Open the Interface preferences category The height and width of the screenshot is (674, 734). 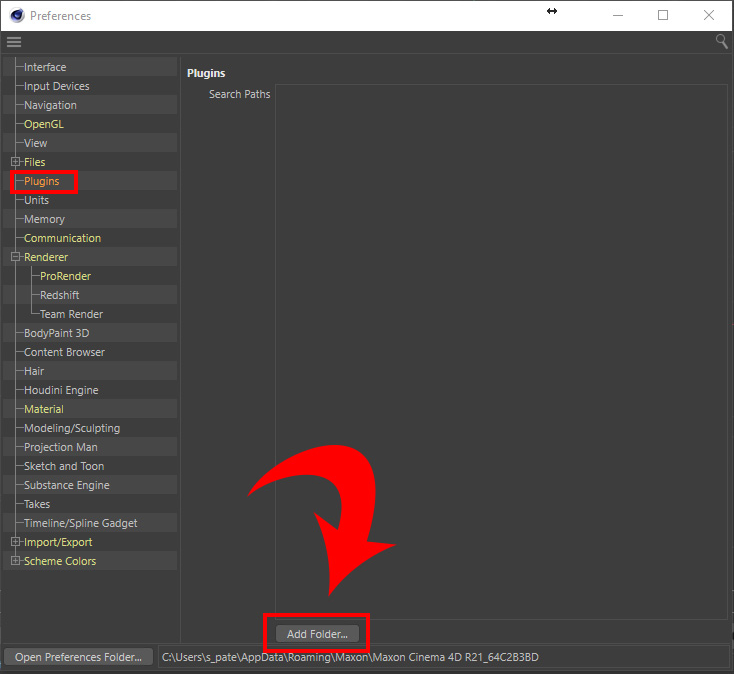click(45, 67)
